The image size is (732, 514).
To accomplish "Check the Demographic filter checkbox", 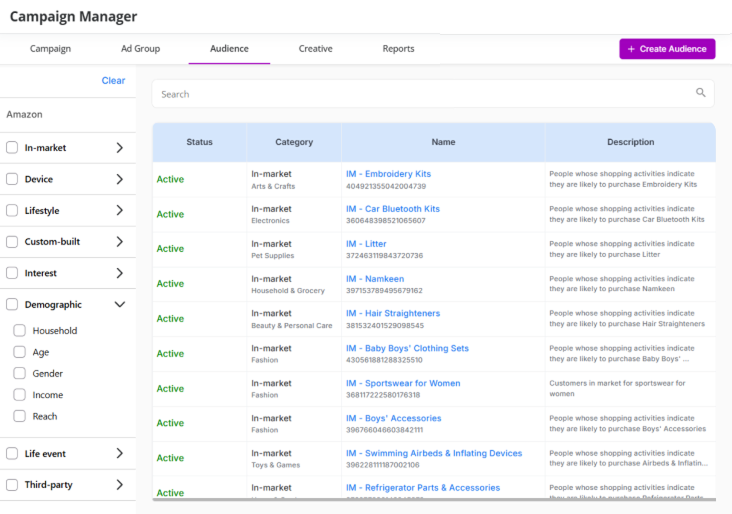I will click(12, 304).
